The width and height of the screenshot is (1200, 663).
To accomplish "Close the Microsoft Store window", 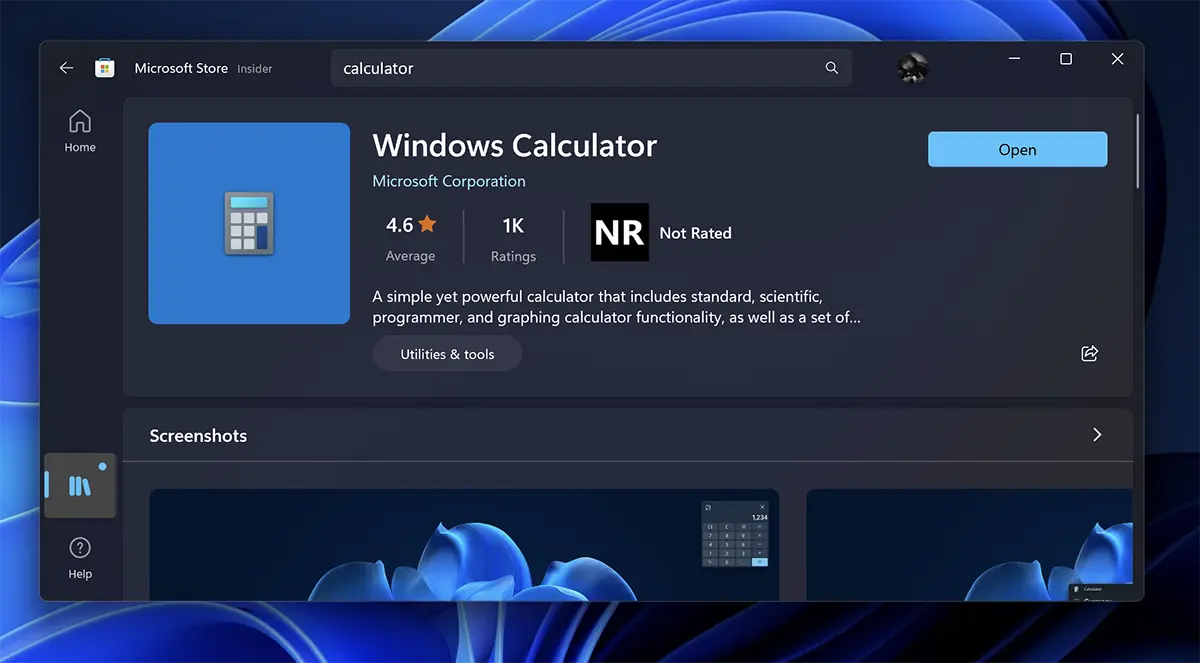I will tap(1118, 60).
